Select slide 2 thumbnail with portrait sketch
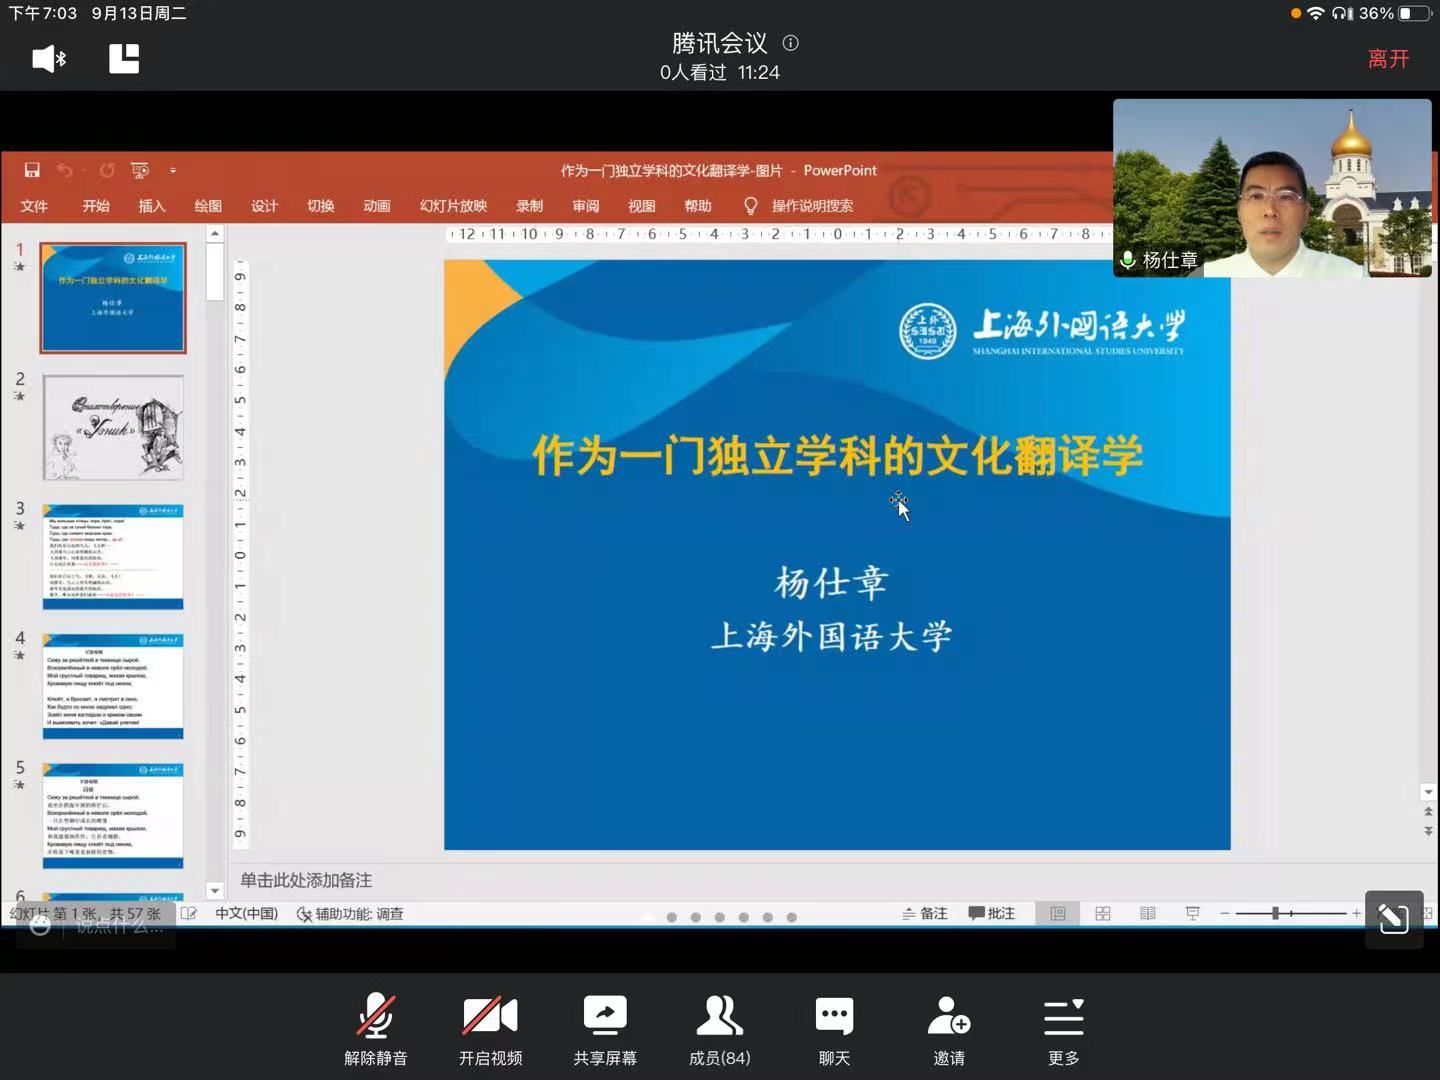This screenshot has width=1440, height=1080. 113,427
